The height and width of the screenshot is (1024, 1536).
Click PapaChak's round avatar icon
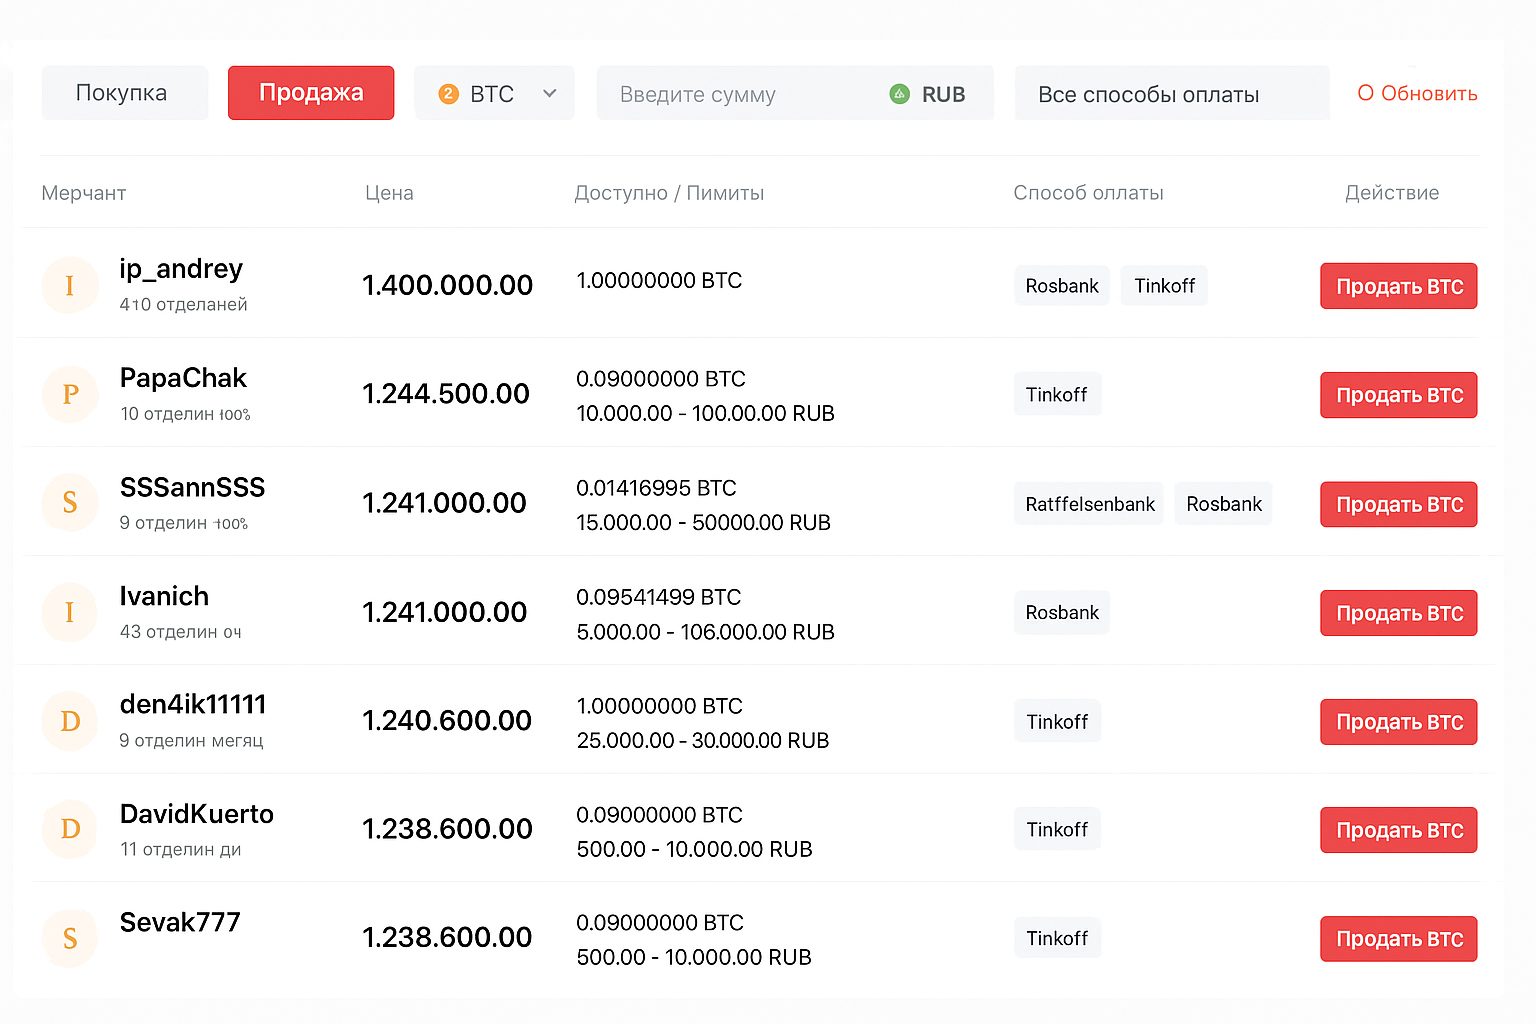pos(70,394)
